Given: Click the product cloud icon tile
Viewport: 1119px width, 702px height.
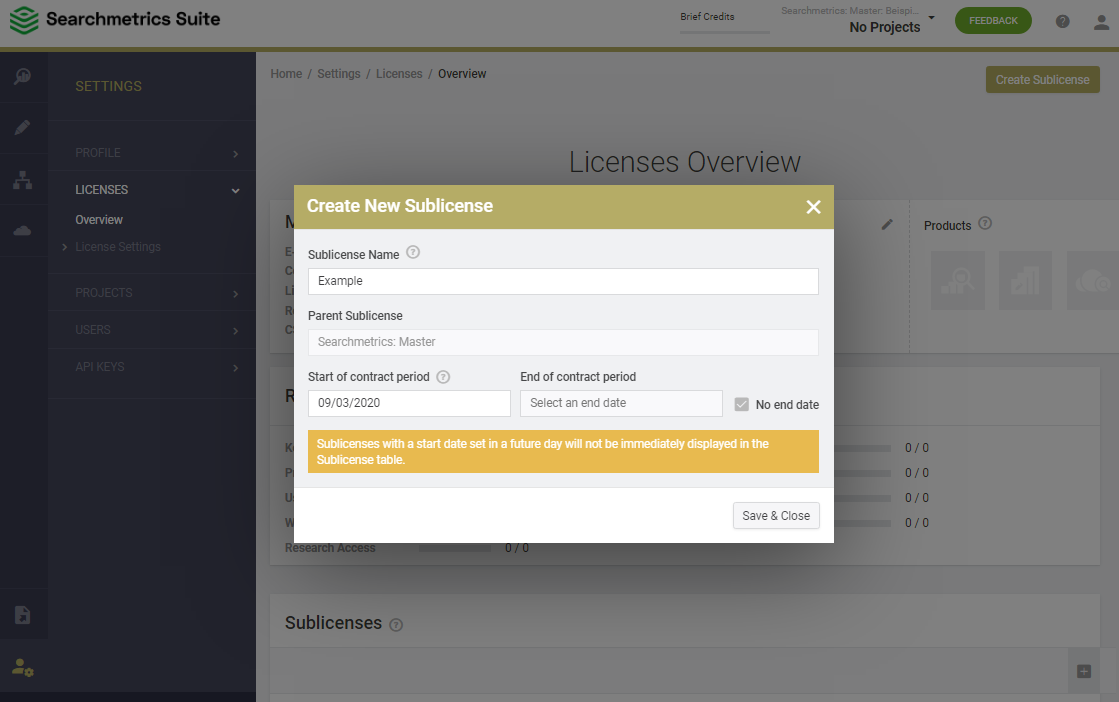Looking at the screenshot, I should (1093, 280).
